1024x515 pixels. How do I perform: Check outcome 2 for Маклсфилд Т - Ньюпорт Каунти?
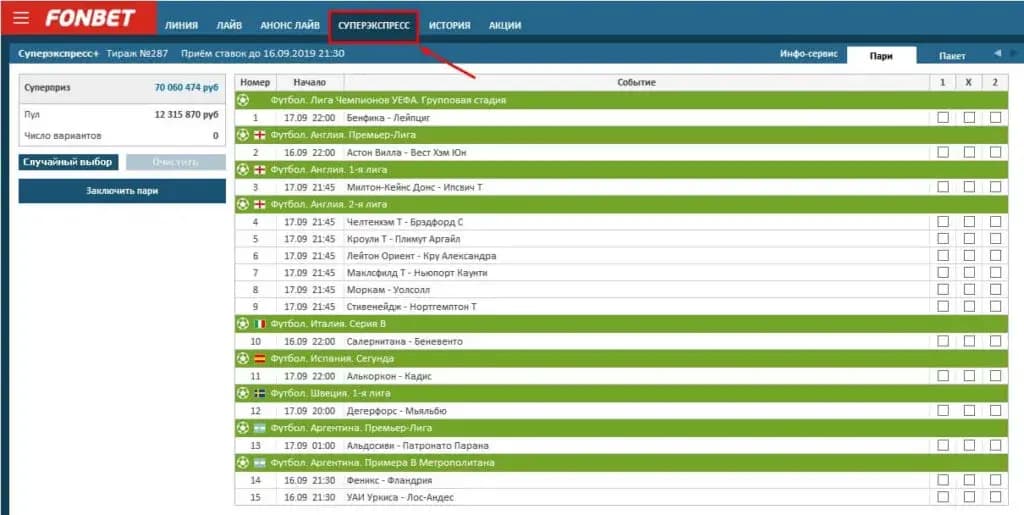click(x=995, y=272)
